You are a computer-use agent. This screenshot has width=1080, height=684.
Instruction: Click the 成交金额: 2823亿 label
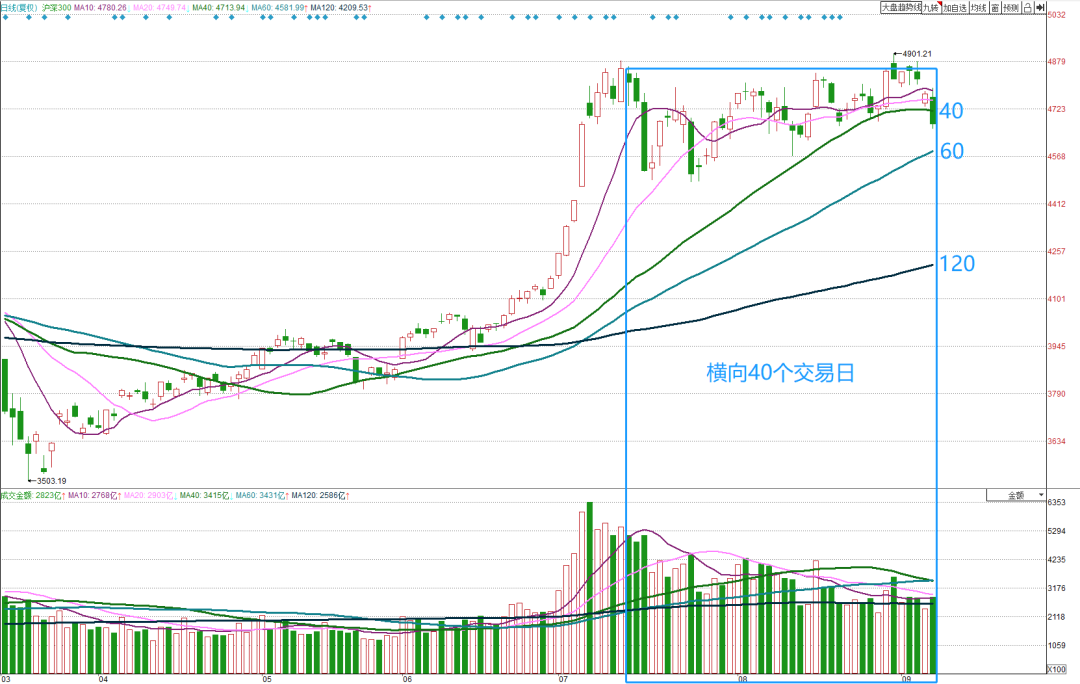pos(32,495)
